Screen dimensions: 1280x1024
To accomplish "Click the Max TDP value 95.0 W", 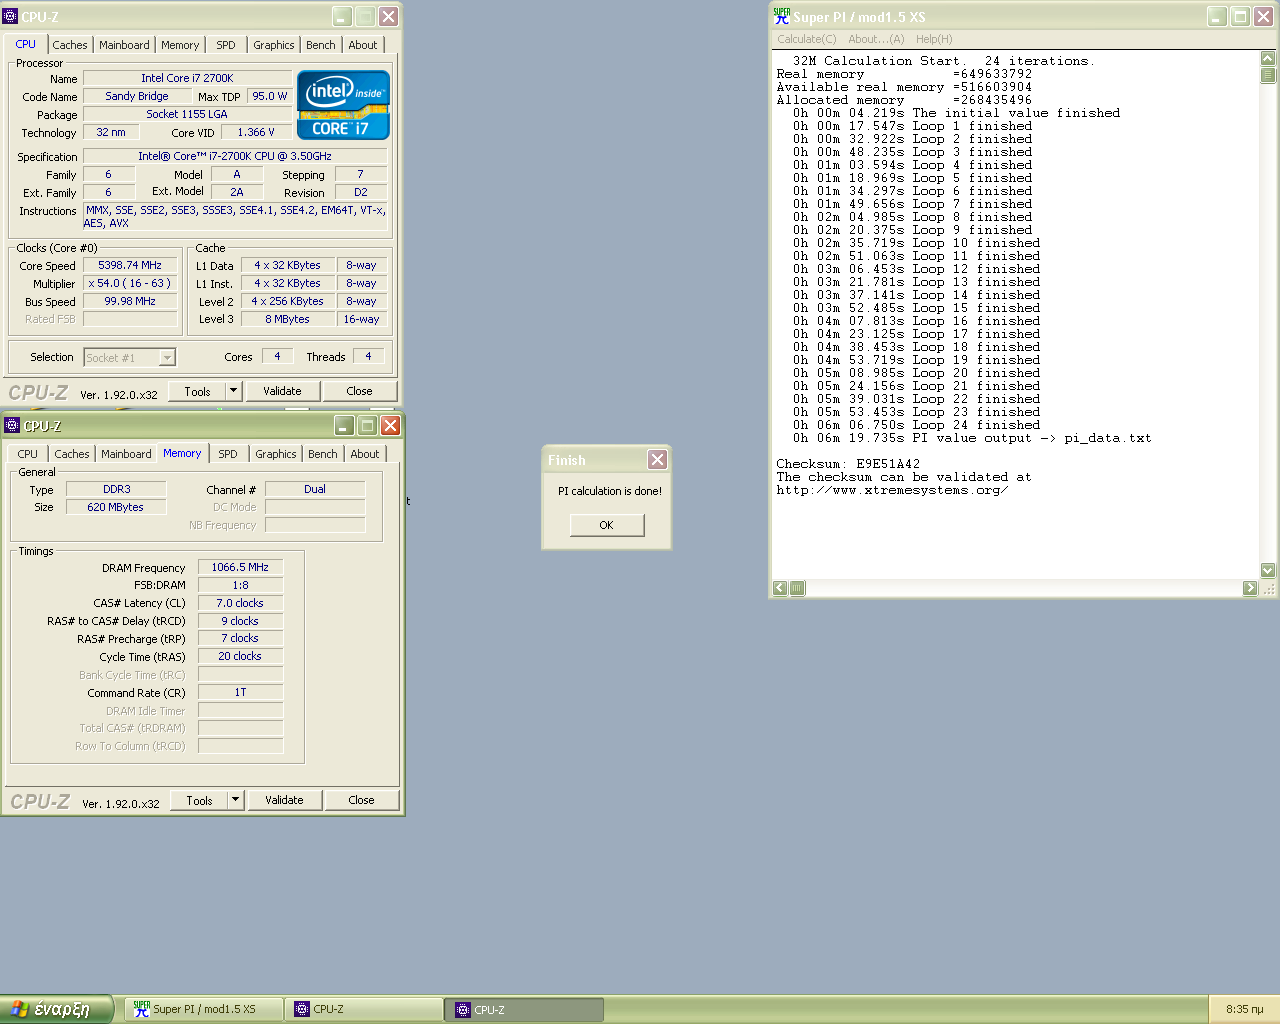I will [270, 96].
